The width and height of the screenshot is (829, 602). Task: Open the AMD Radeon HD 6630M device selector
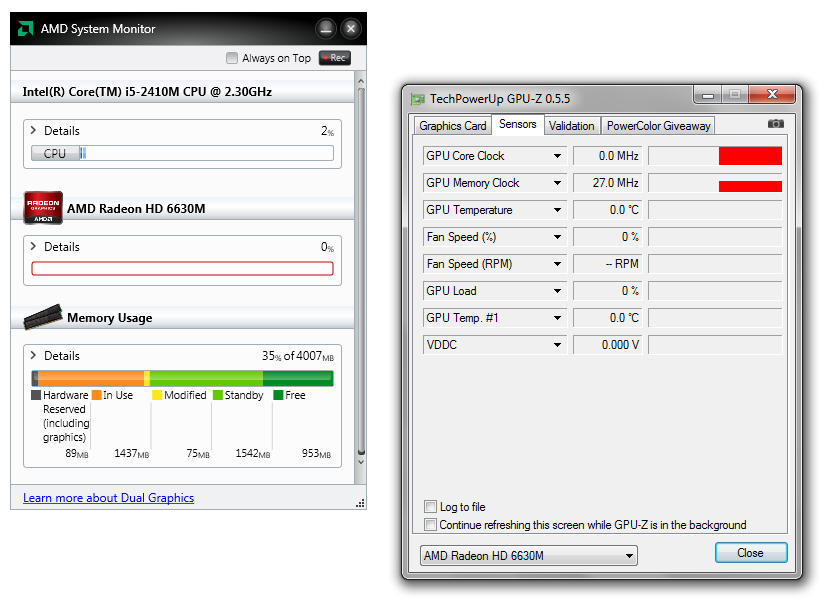[x=529, y=555]
